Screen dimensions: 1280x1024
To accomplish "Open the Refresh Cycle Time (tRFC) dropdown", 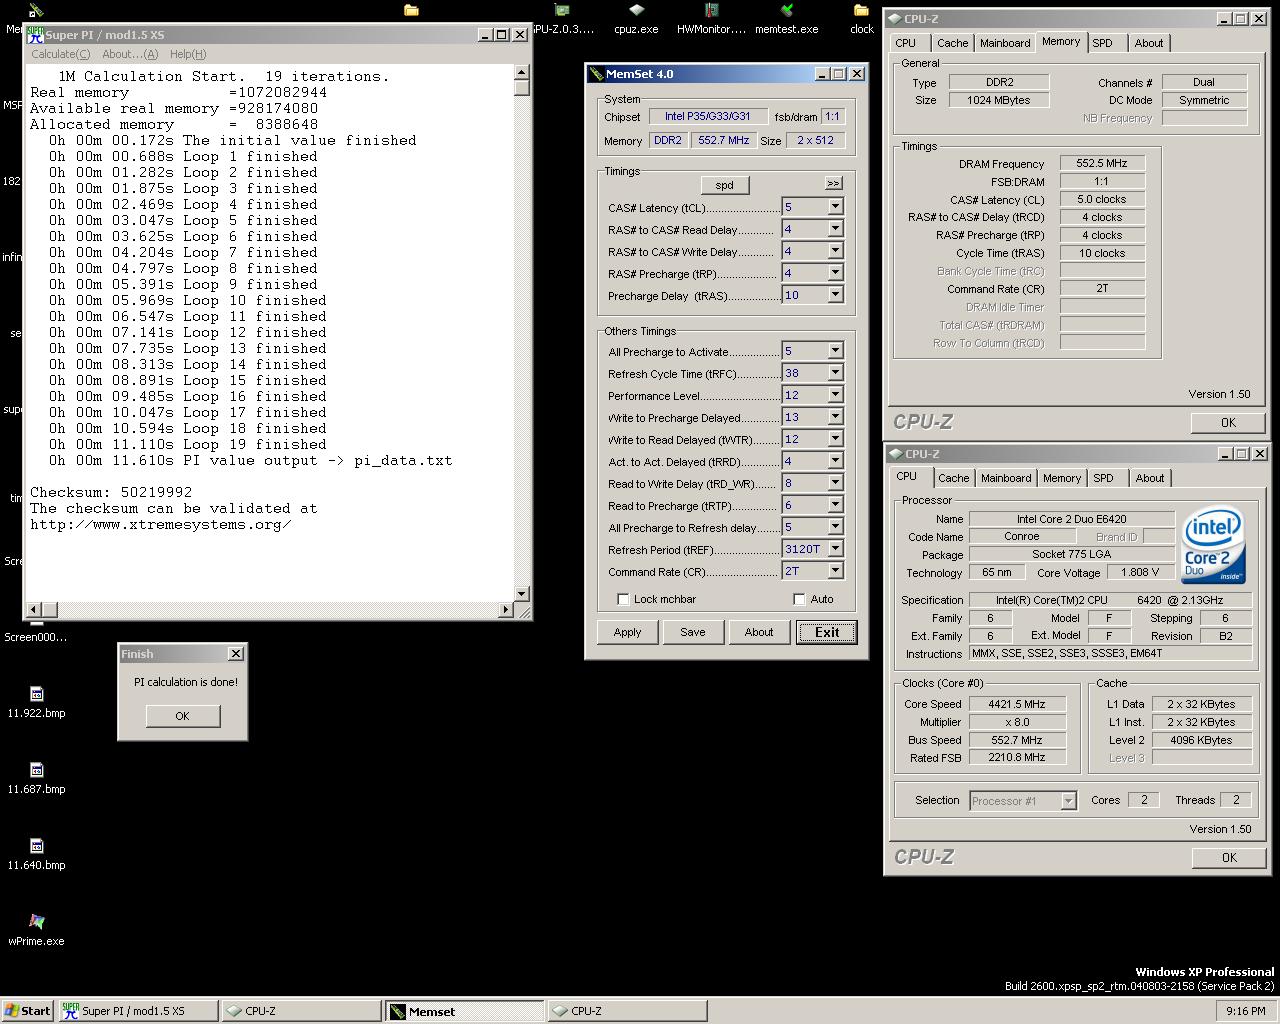I will coord(835,373).
